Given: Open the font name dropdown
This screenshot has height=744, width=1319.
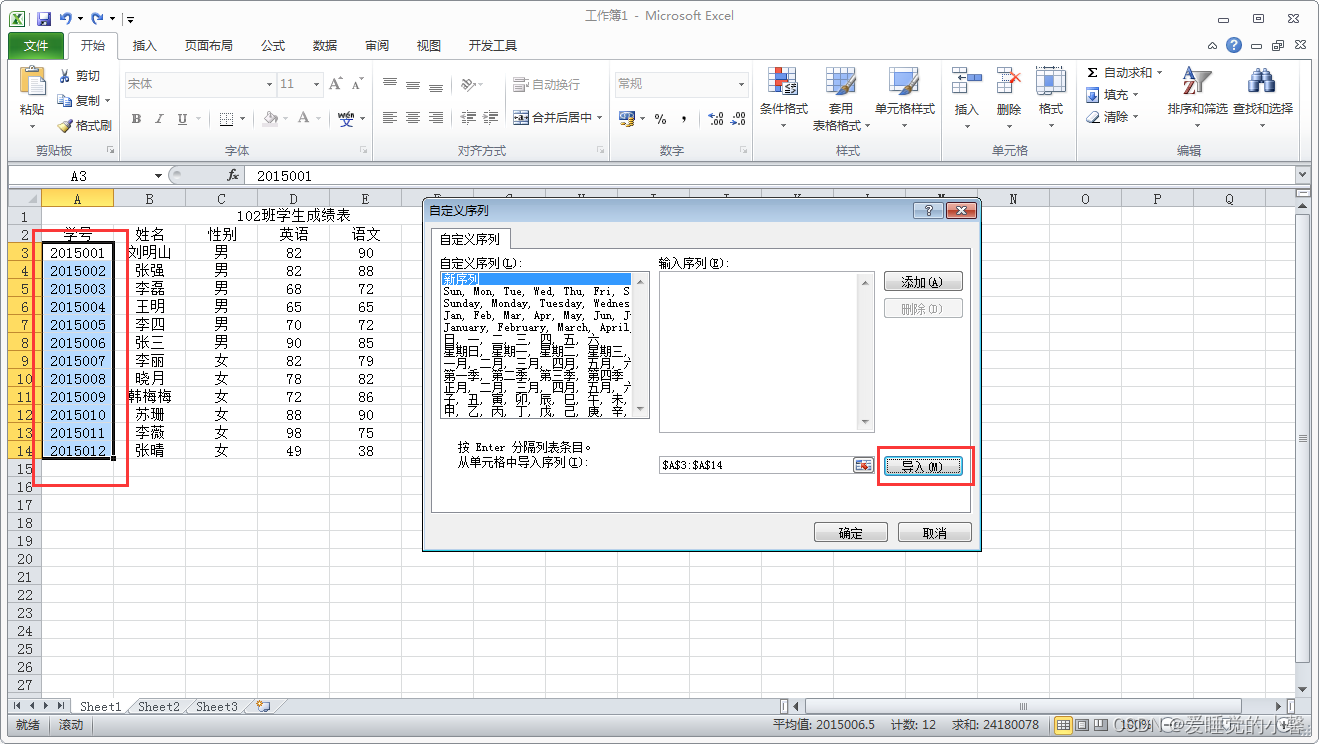Looking at the screenshot, I should coord(269,84).
